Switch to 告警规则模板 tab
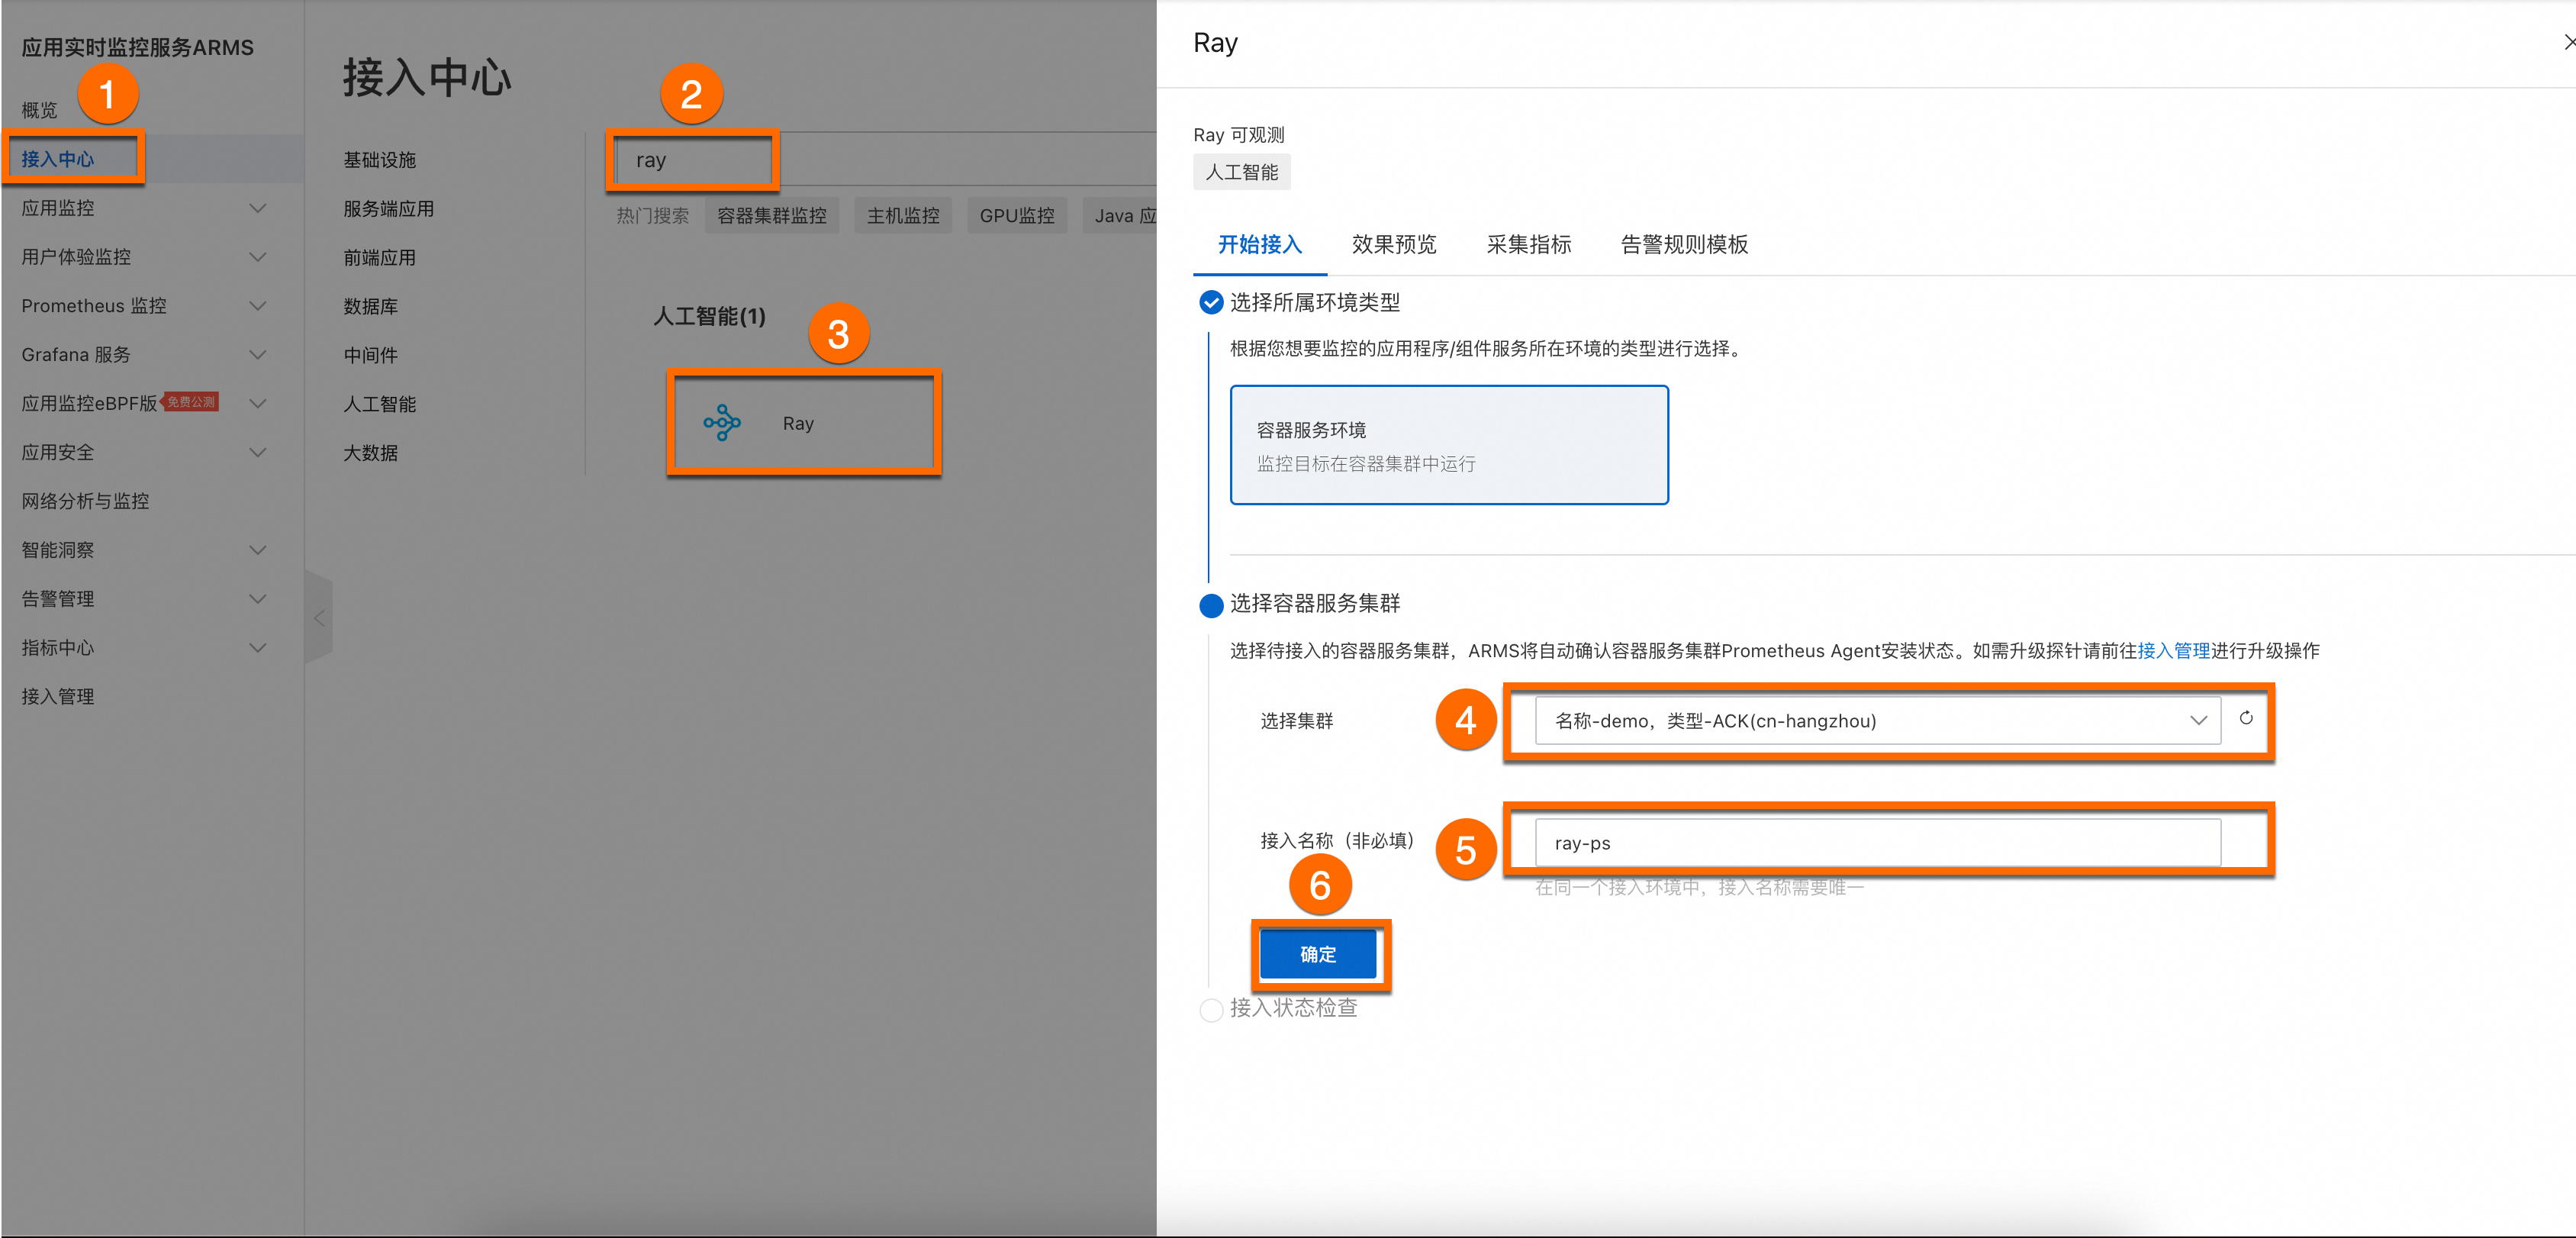 click(1684, 244)
